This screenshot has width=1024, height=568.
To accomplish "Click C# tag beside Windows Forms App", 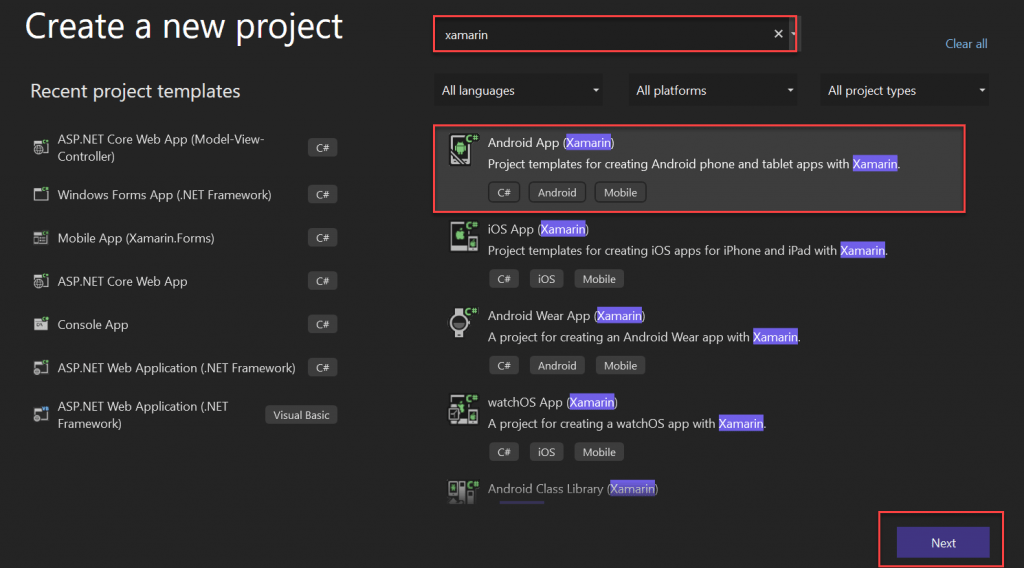I will [323, 195].
